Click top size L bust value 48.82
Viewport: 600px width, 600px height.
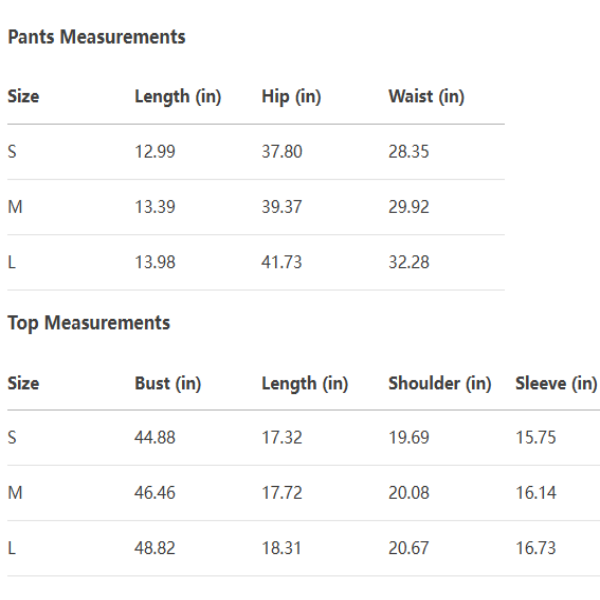[x=155, y=548]
